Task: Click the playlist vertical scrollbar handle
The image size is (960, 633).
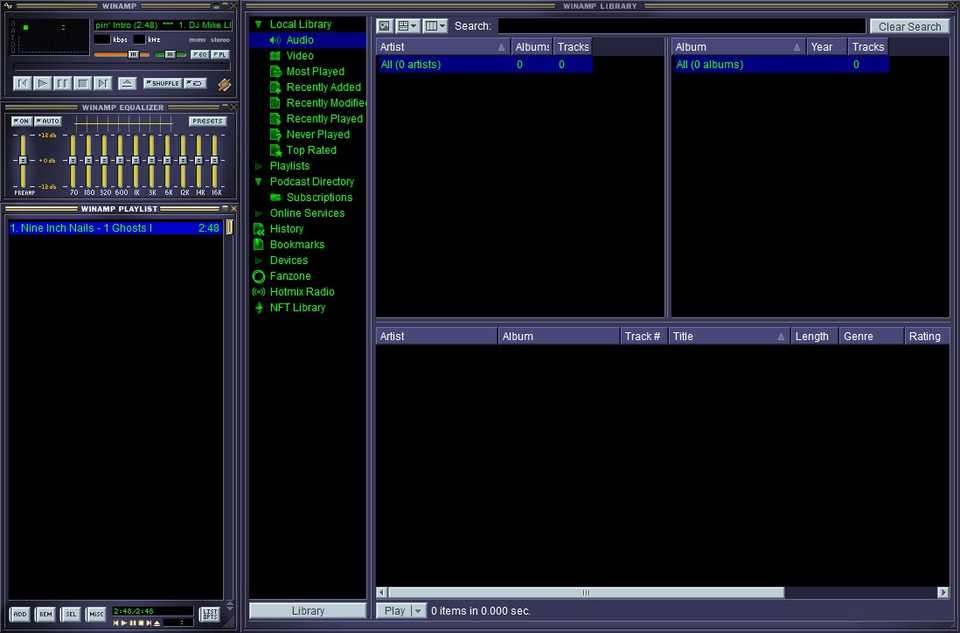Action: (x=230, y=227)
